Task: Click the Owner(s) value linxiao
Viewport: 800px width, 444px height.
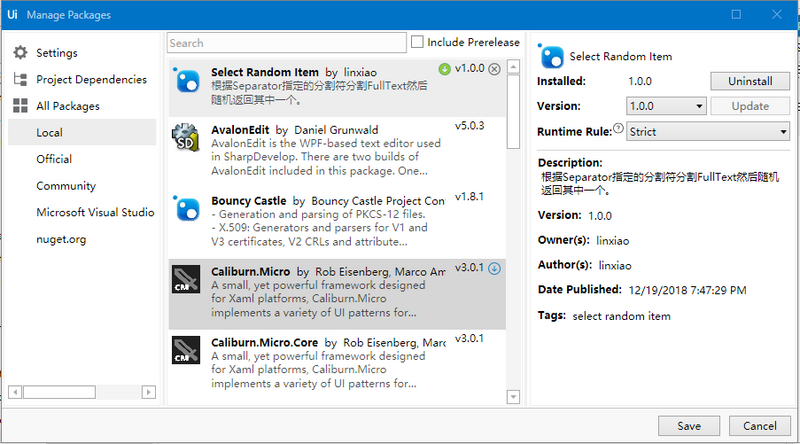Action: [x=613, y=240]
